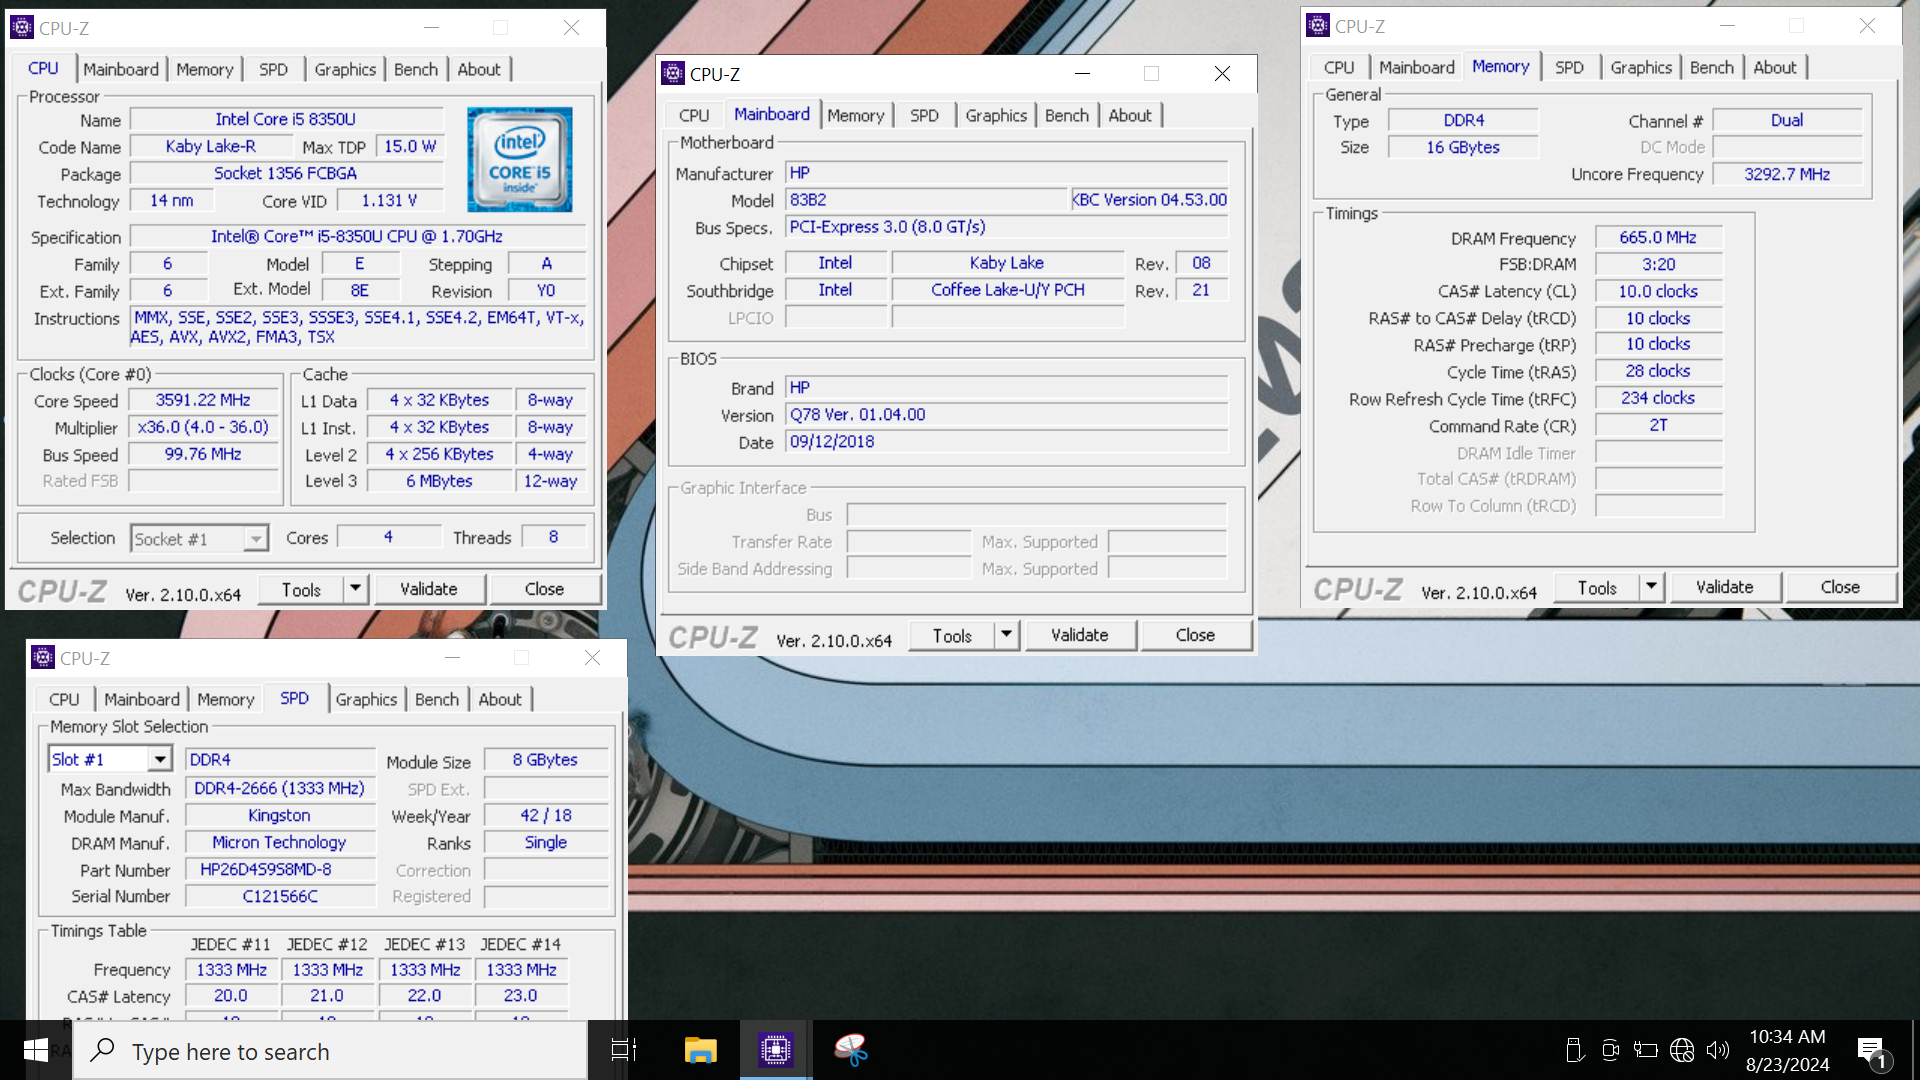1920x1080 pixels.
Task: Open About tab in Memory window
Action: click(x=1775, y=67)
